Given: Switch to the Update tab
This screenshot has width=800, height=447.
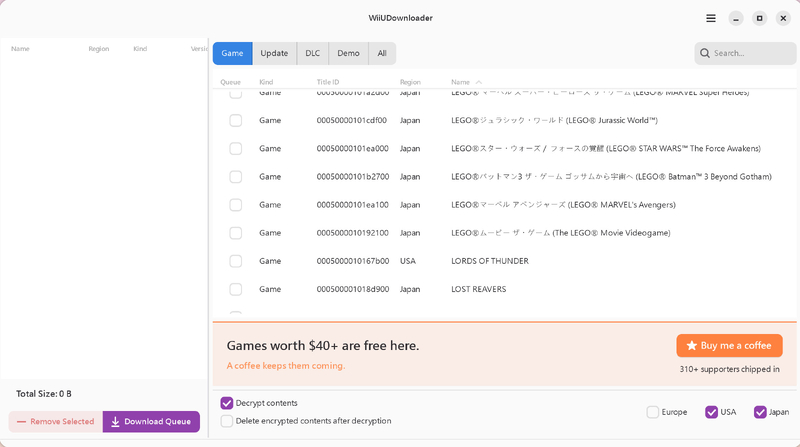Looking at the screenshot, I should [274, 53].
